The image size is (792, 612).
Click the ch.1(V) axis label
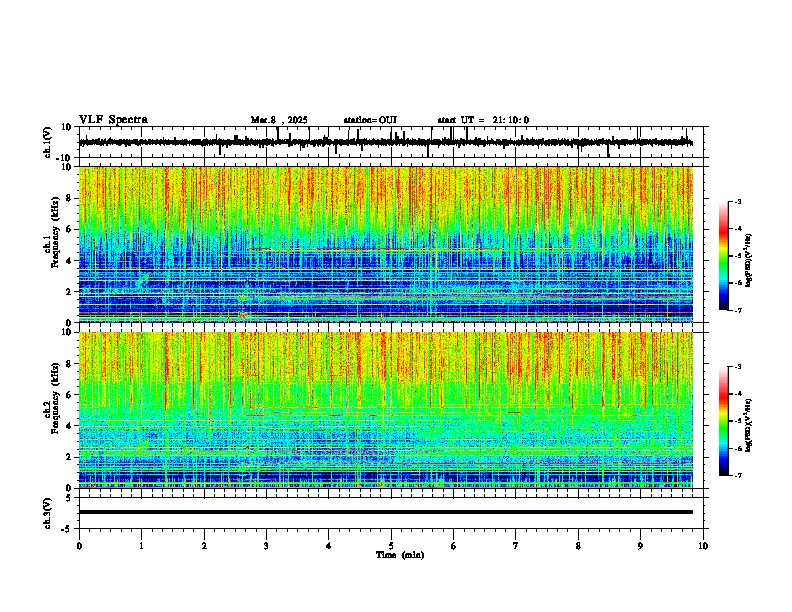click(x=48, y=142)
